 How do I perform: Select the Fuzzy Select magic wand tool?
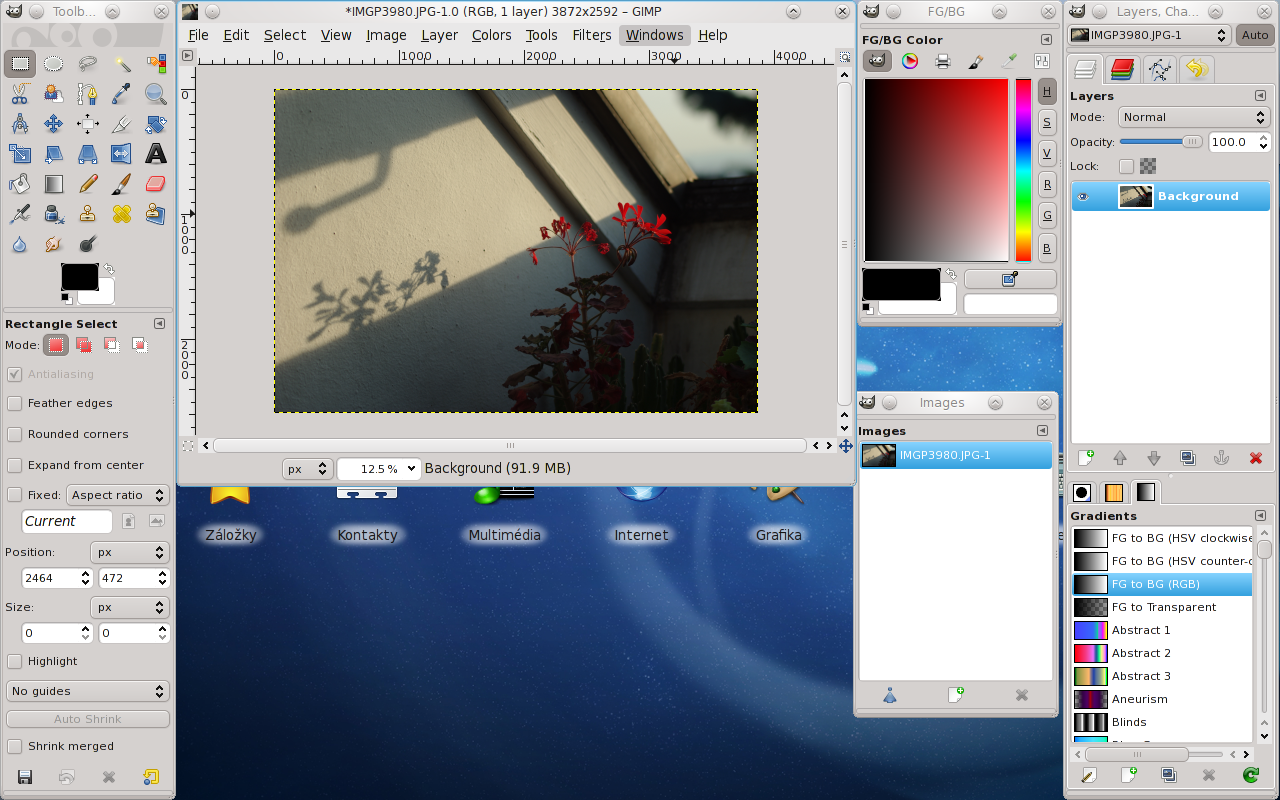coord(122,64)
